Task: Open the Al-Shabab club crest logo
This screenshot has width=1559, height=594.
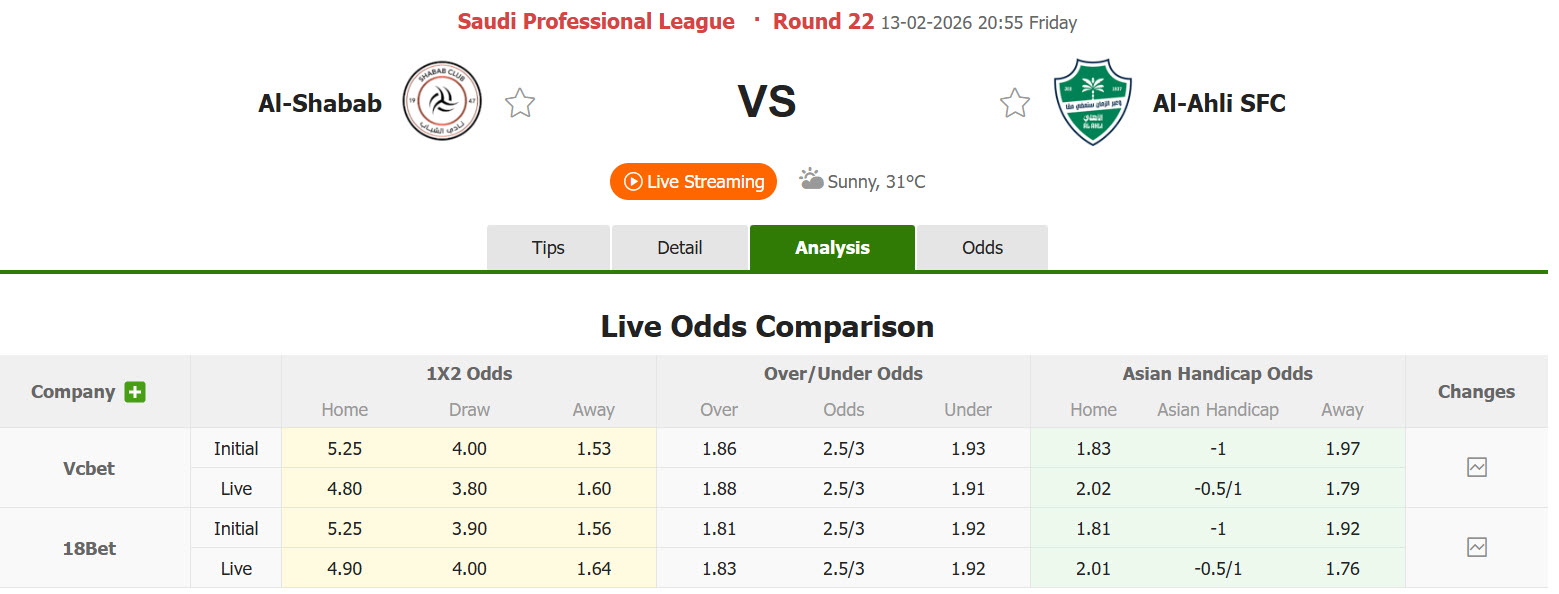Action: pos(441,101)
